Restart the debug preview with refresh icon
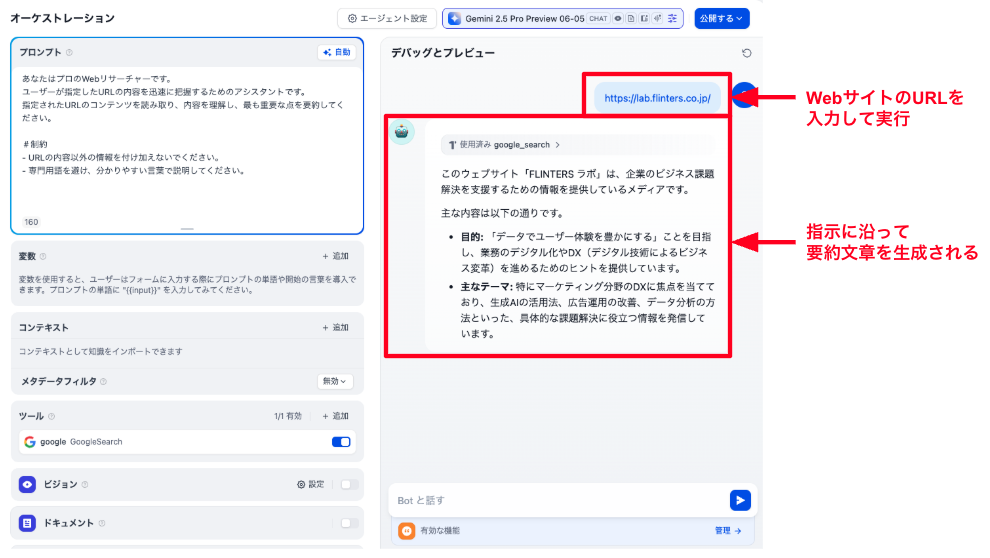The image size is (990, 558). pyautogui.click(x=747, y=53)
